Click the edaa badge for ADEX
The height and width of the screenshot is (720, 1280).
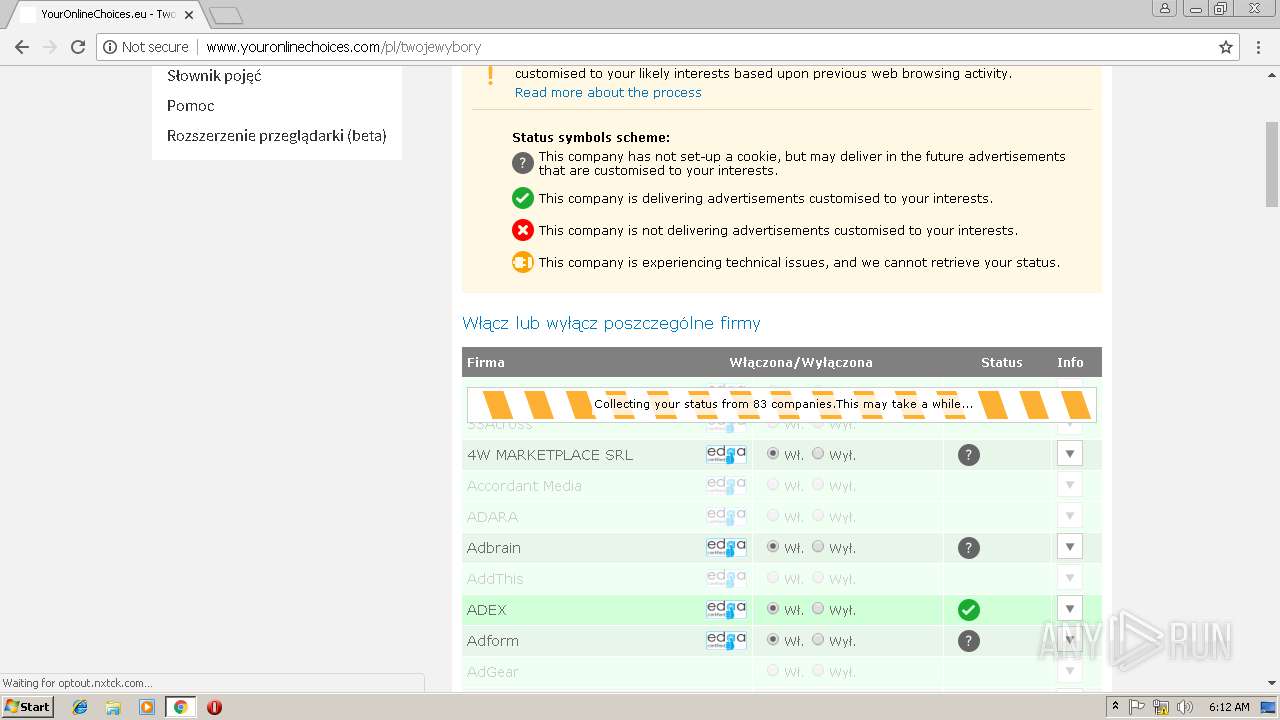click(726, 610)
